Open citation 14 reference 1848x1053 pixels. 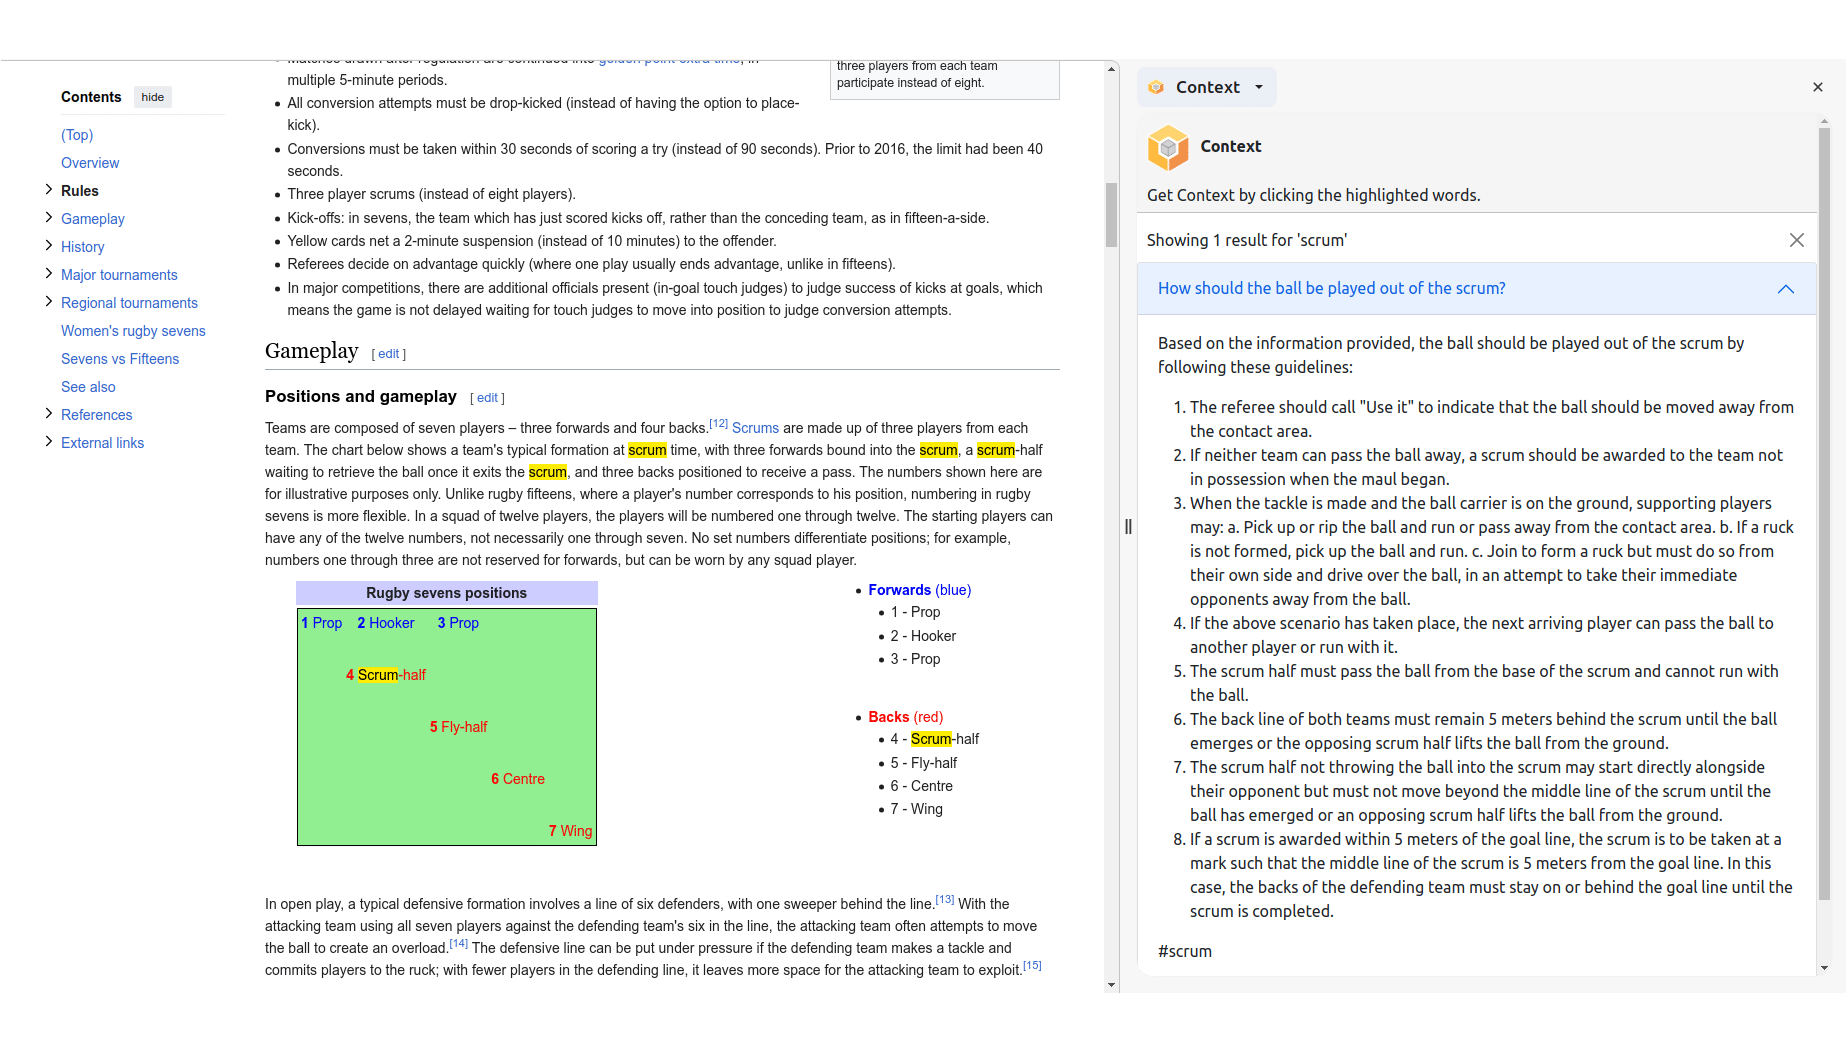458,944
